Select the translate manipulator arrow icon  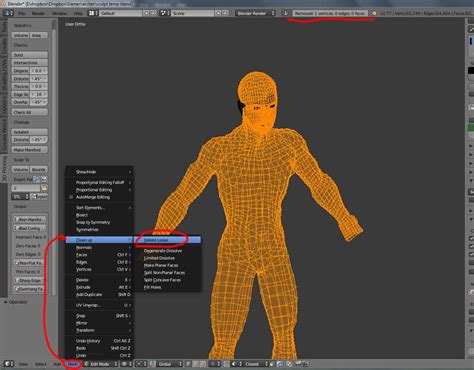pyautogui.click(x=188, y=364)
